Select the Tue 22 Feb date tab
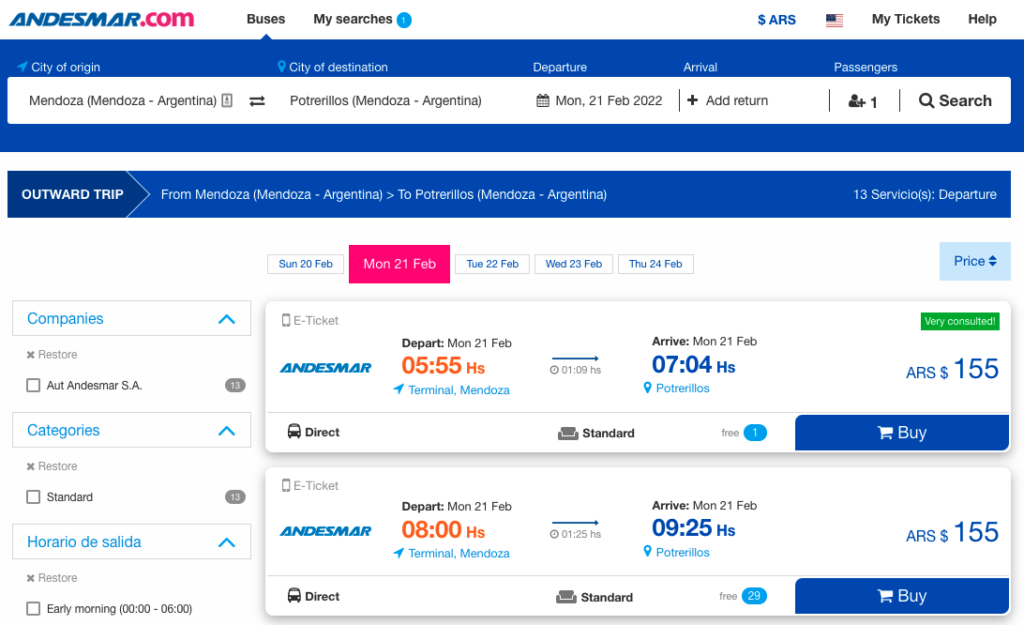1024x625 pixels. click(x=492, y=264)
